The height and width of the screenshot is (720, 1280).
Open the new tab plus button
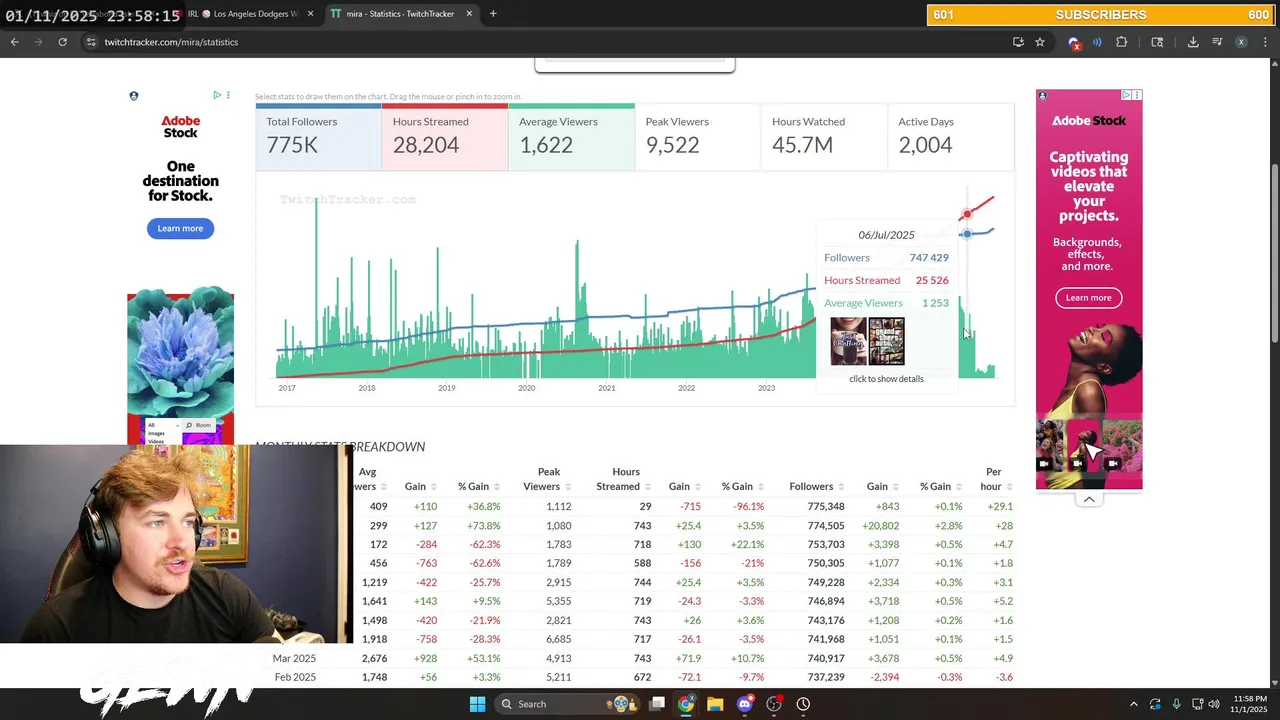click(x=493, y=14)
